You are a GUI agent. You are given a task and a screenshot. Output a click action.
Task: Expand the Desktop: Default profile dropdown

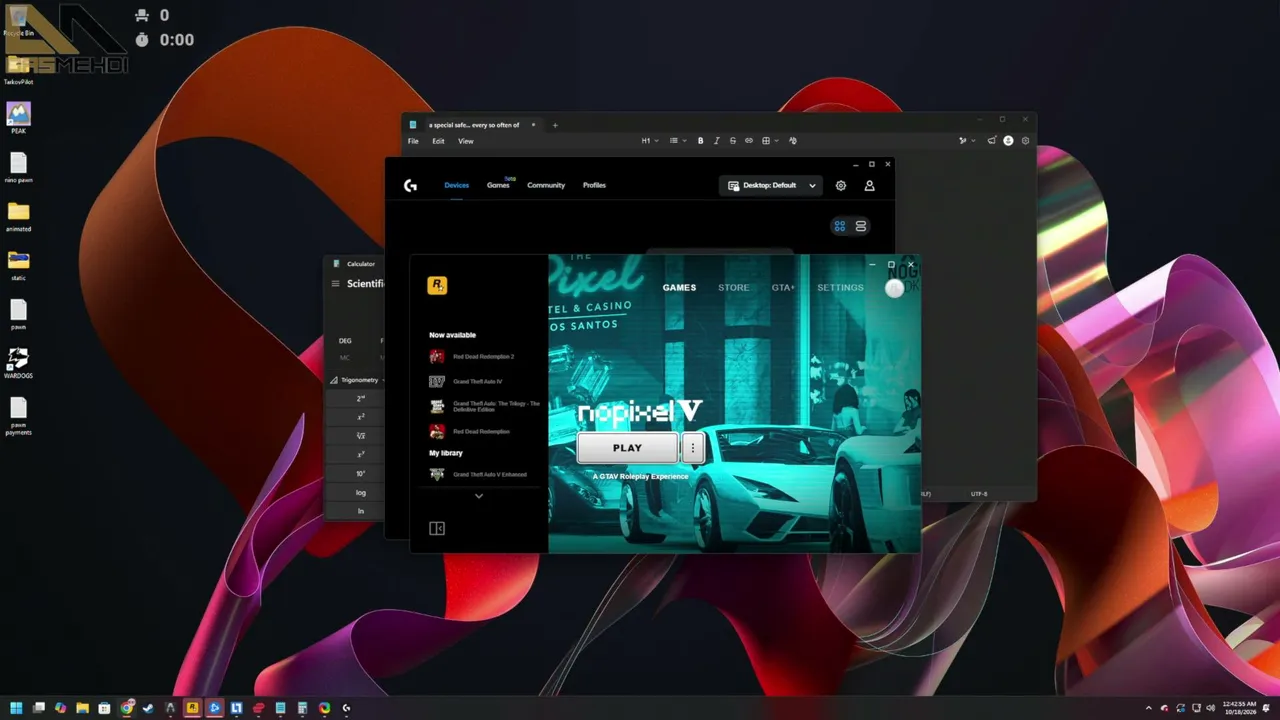tap(771, 185)
